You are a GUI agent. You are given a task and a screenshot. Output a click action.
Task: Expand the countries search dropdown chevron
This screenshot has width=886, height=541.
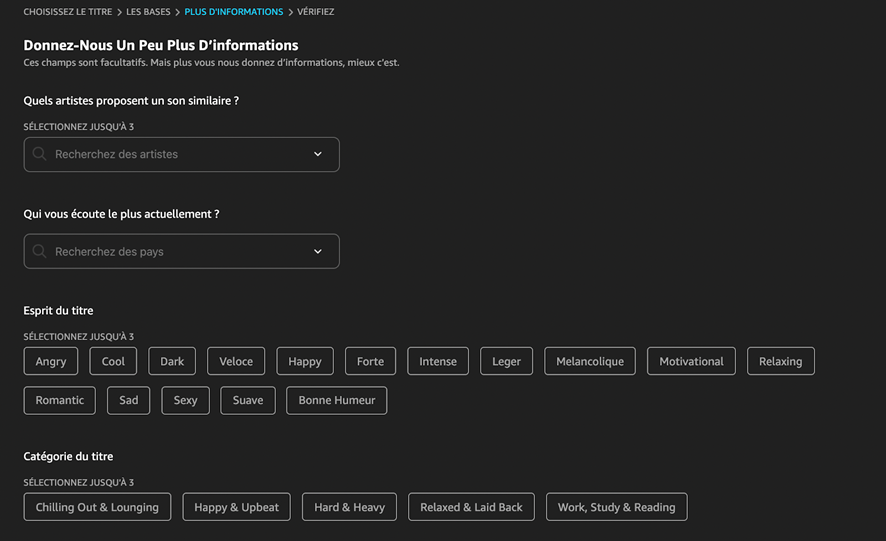pyautogui.click(x=318, y=251)
